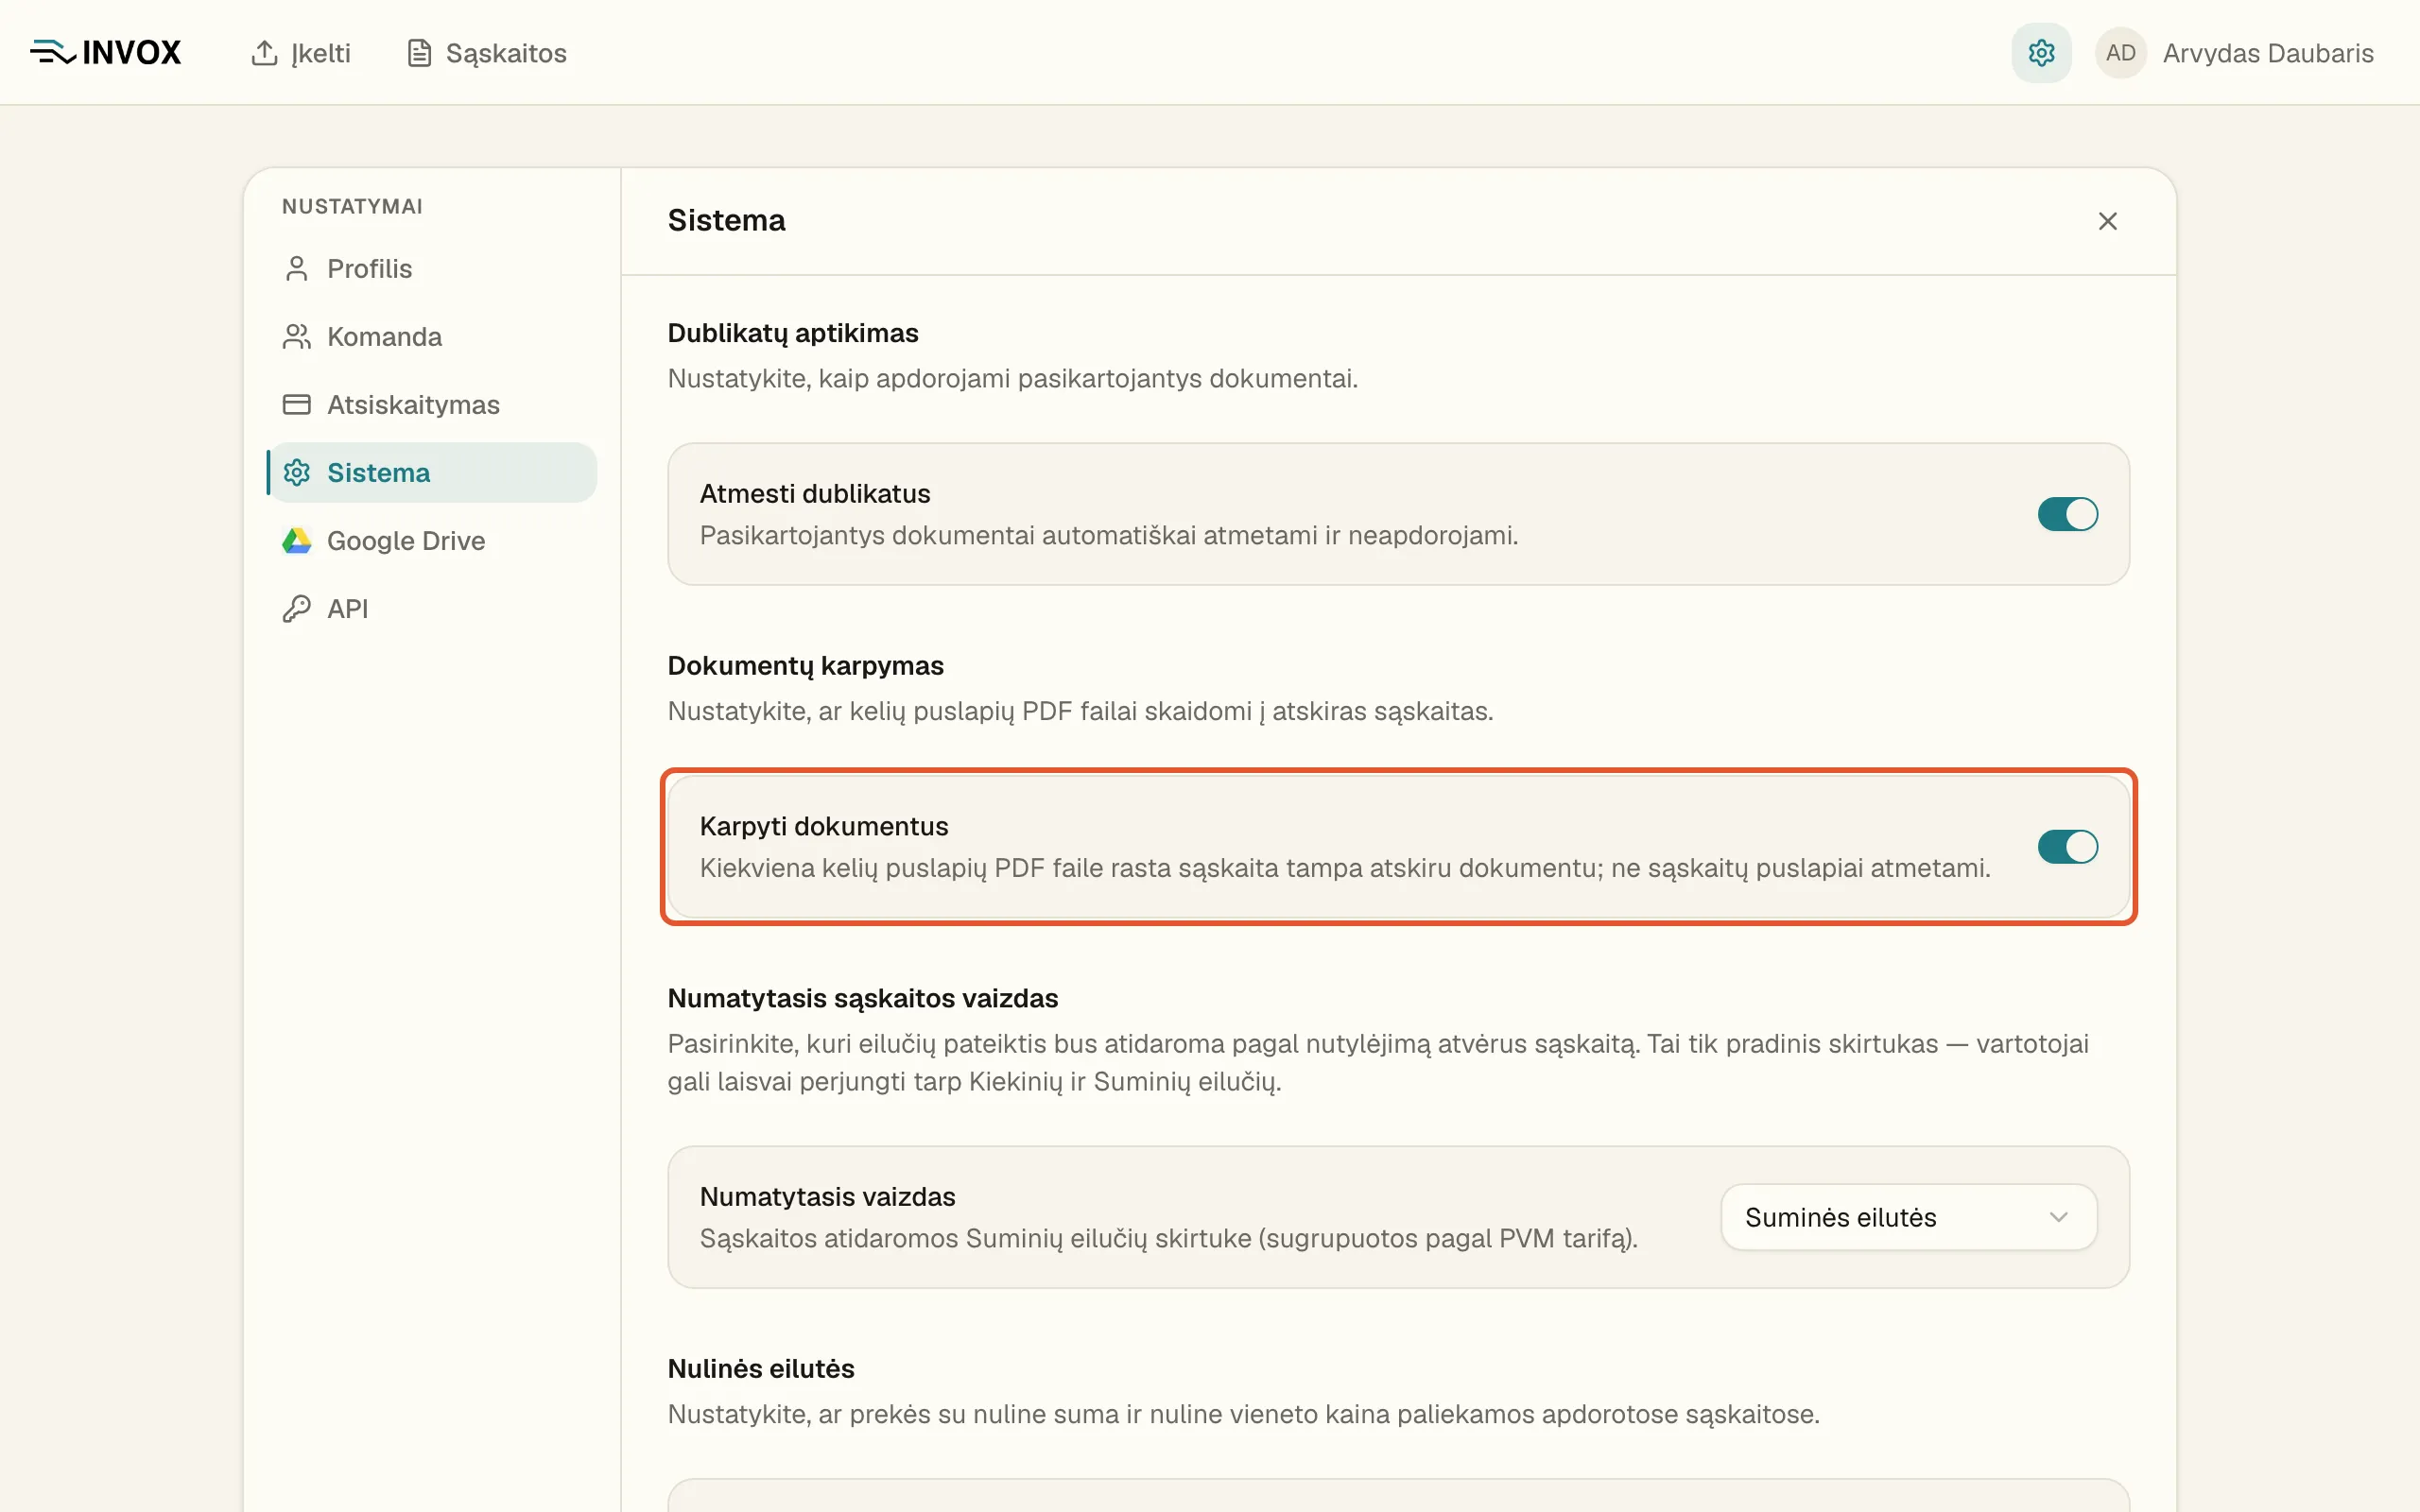Click text starting 'Sąskaitos atidaromos Suminių eilučių'
2420x1512 pixels.
[1168, 1239]
